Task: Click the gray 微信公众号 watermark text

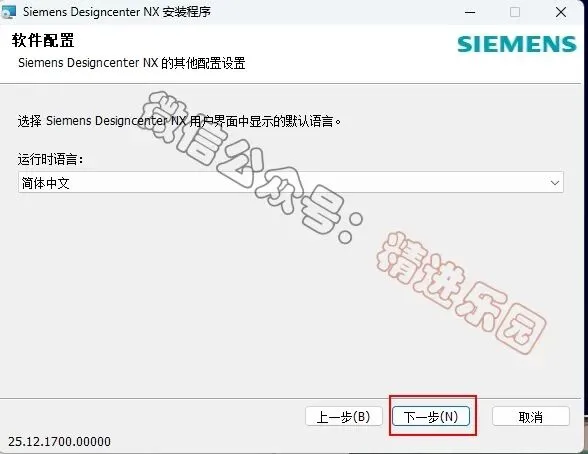Action: click(x=249, y=167)
